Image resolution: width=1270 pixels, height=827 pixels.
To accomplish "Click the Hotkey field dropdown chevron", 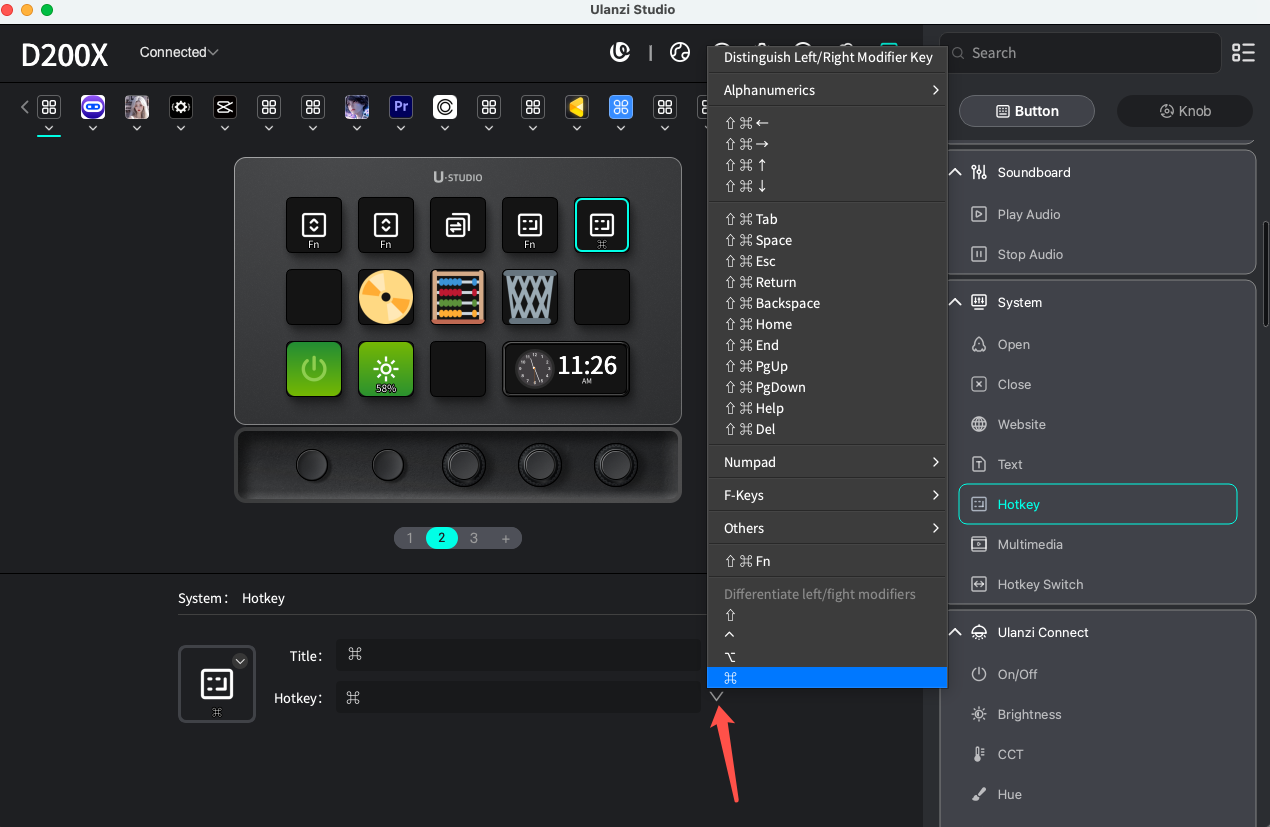I will (x=716, y=696).
